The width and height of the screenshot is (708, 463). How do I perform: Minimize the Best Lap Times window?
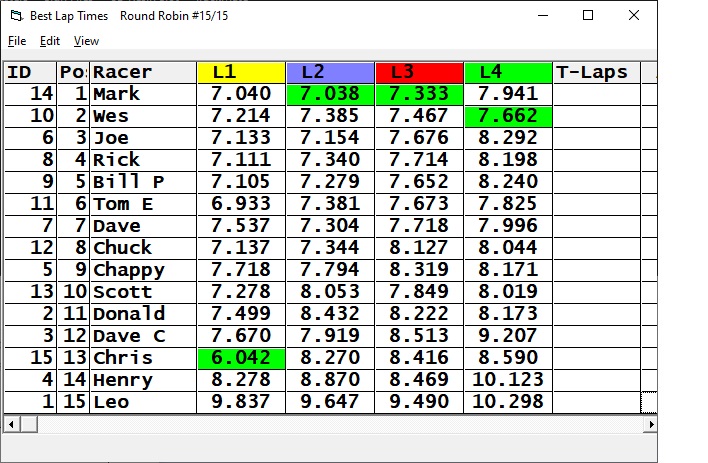click(x=543, y=16)
